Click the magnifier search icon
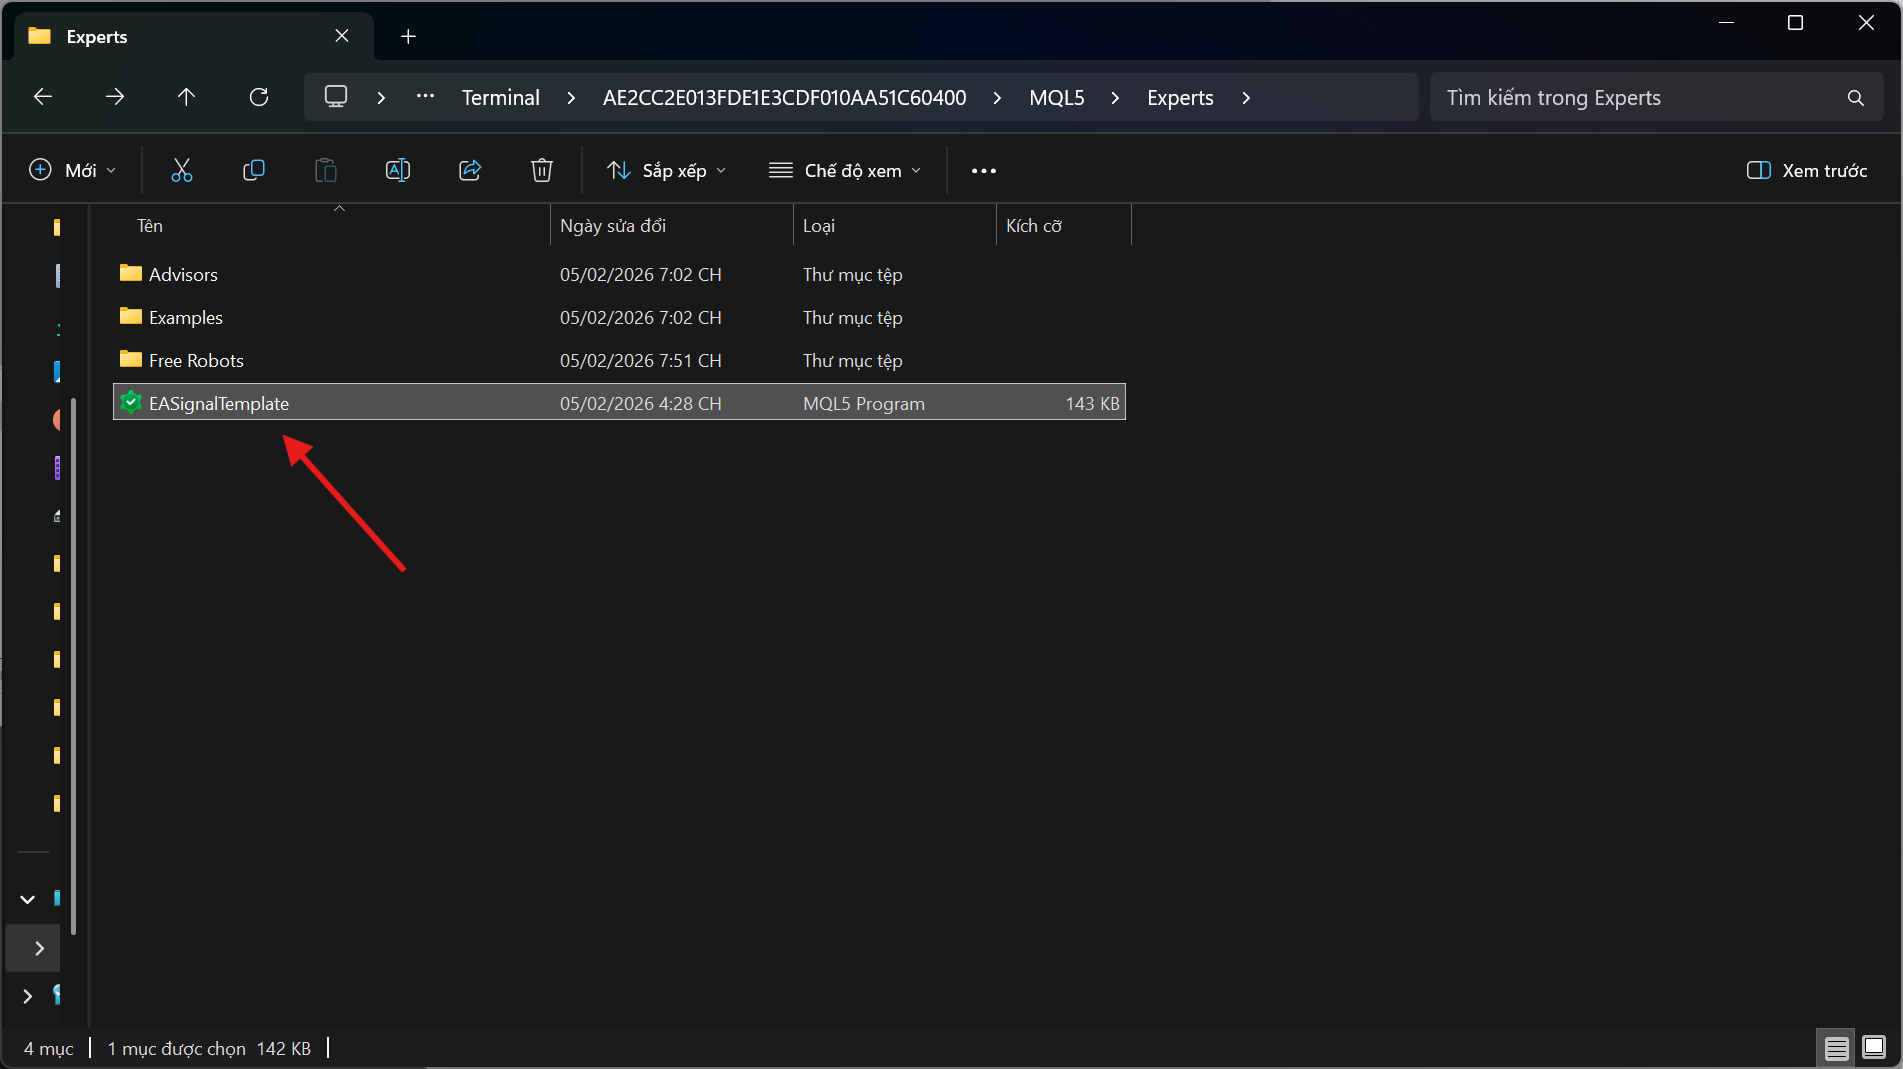This screenshot has height=1069, width=1903. pyautogui.click(x=1856, y=97)
